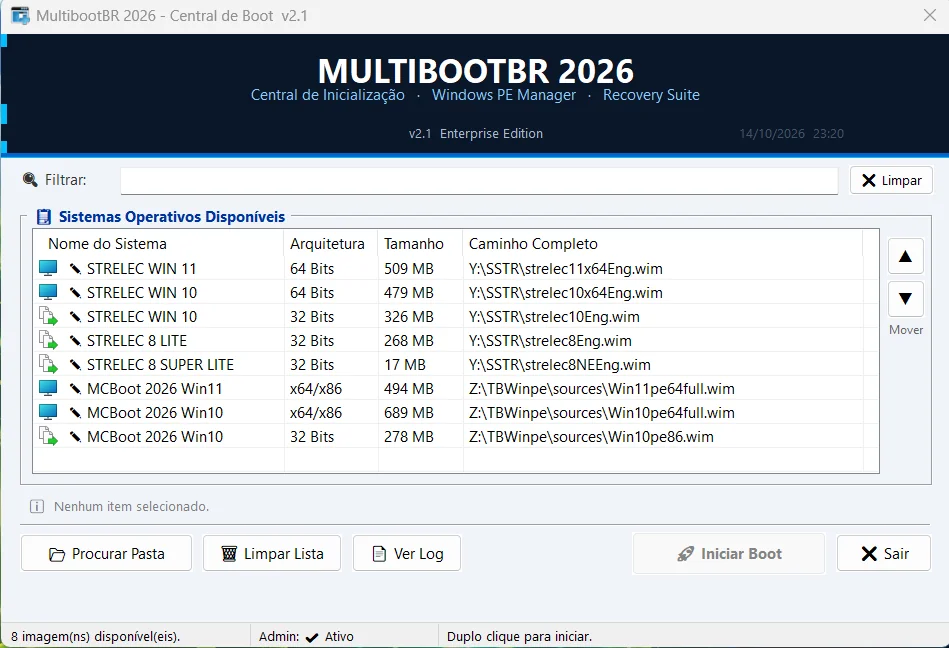Open the log via Ver Log
Viewport: 949px width, 648px height.
coord(407,554)
